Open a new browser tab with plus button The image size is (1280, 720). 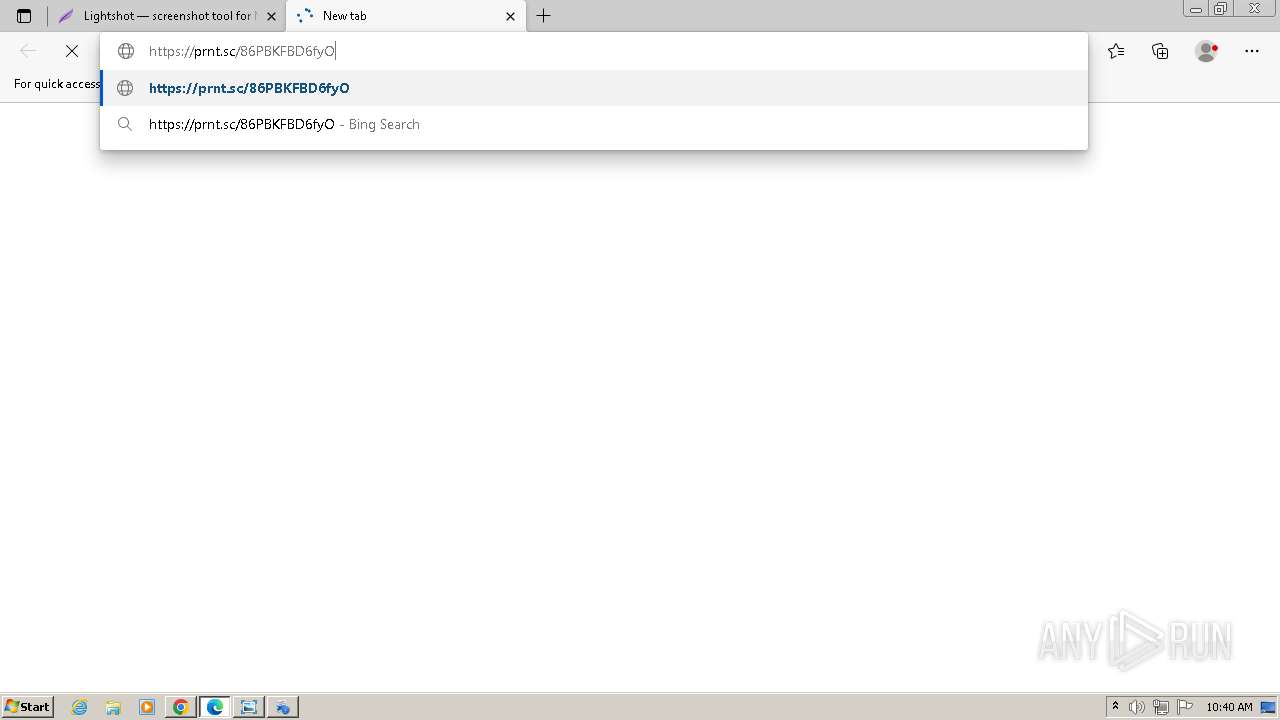(544, 16)
